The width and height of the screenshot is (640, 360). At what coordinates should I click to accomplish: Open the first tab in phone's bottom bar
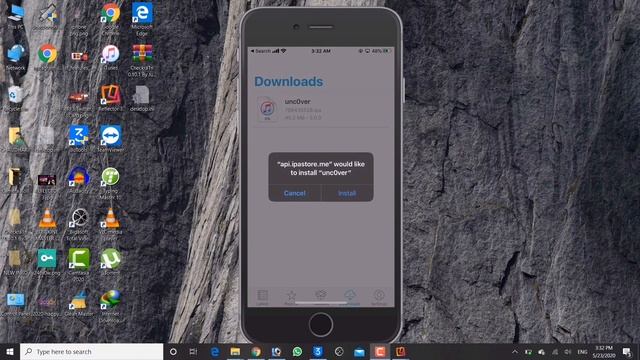(x=262, y=297)
